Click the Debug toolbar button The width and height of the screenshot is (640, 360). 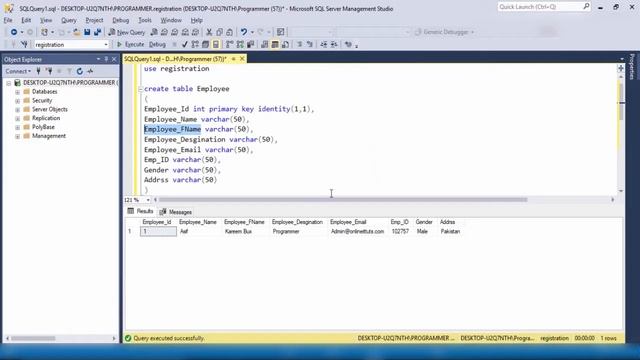click(x=157, y=44)
